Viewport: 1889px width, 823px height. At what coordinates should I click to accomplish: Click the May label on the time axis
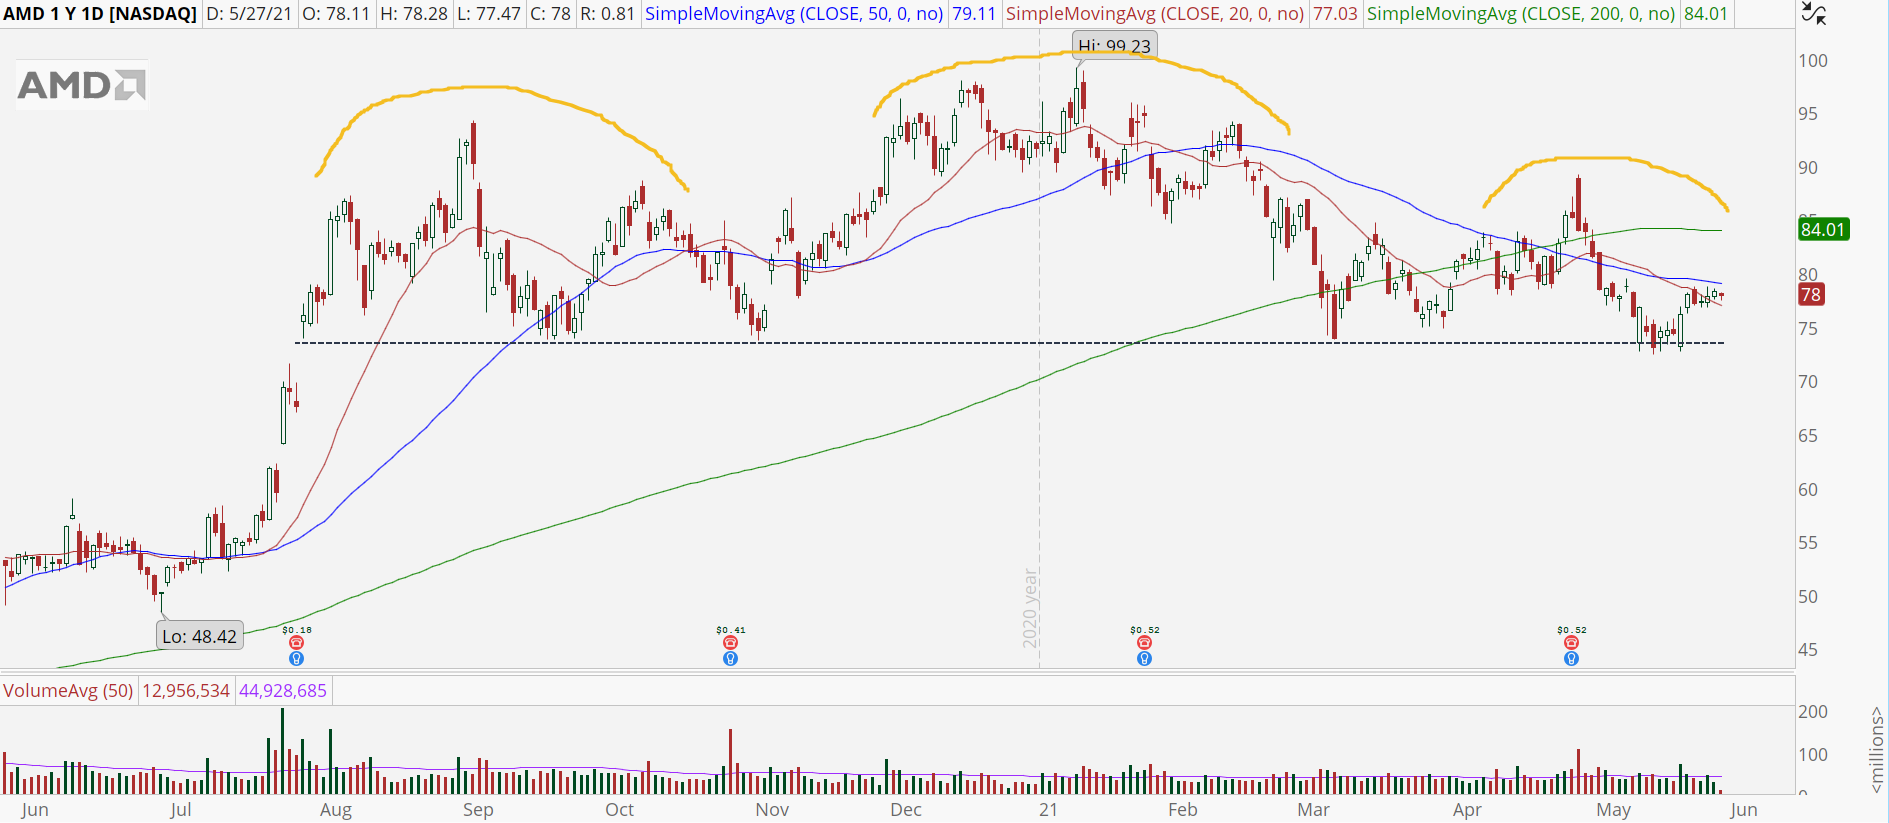(1613, 810)
